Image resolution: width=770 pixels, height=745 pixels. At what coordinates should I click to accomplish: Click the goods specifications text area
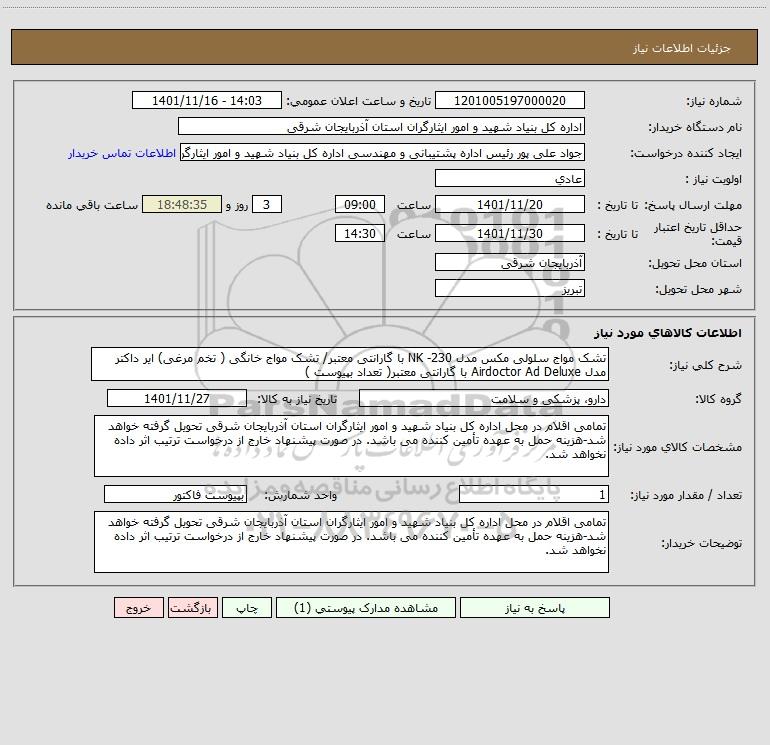coord(351,446)
